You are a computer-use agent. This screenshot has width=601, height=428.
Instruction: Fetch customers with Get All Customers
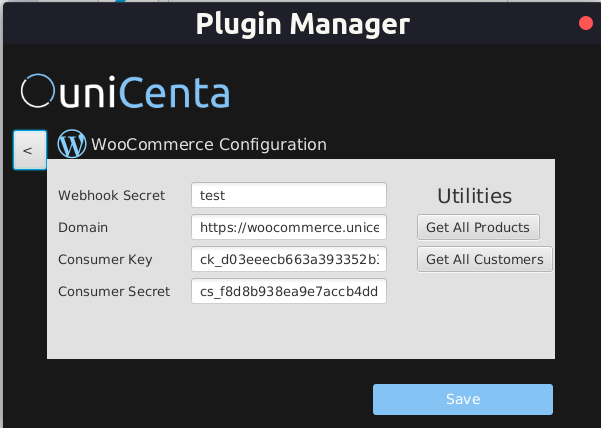[x=484, y=259]
